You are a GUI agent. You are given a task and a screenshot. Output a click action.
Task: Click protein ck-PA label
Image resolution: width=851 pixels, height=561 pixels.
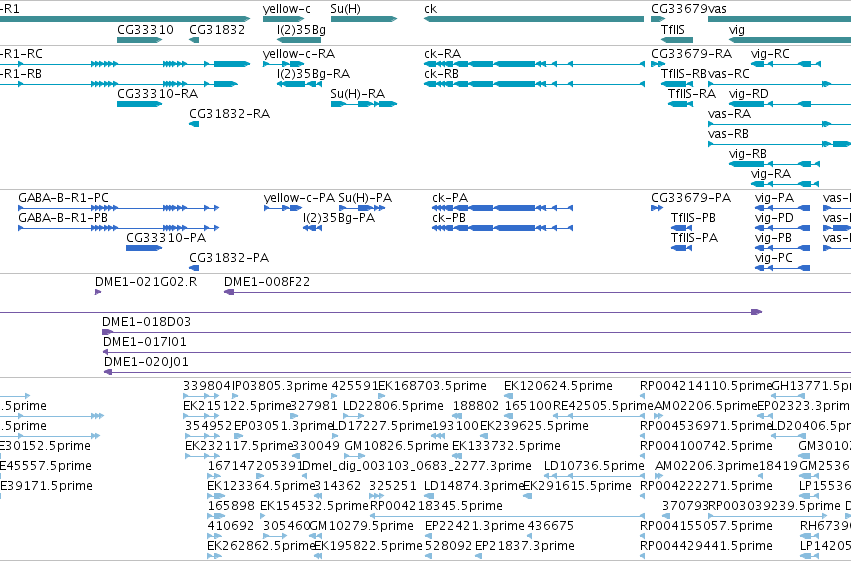point(450,198)
